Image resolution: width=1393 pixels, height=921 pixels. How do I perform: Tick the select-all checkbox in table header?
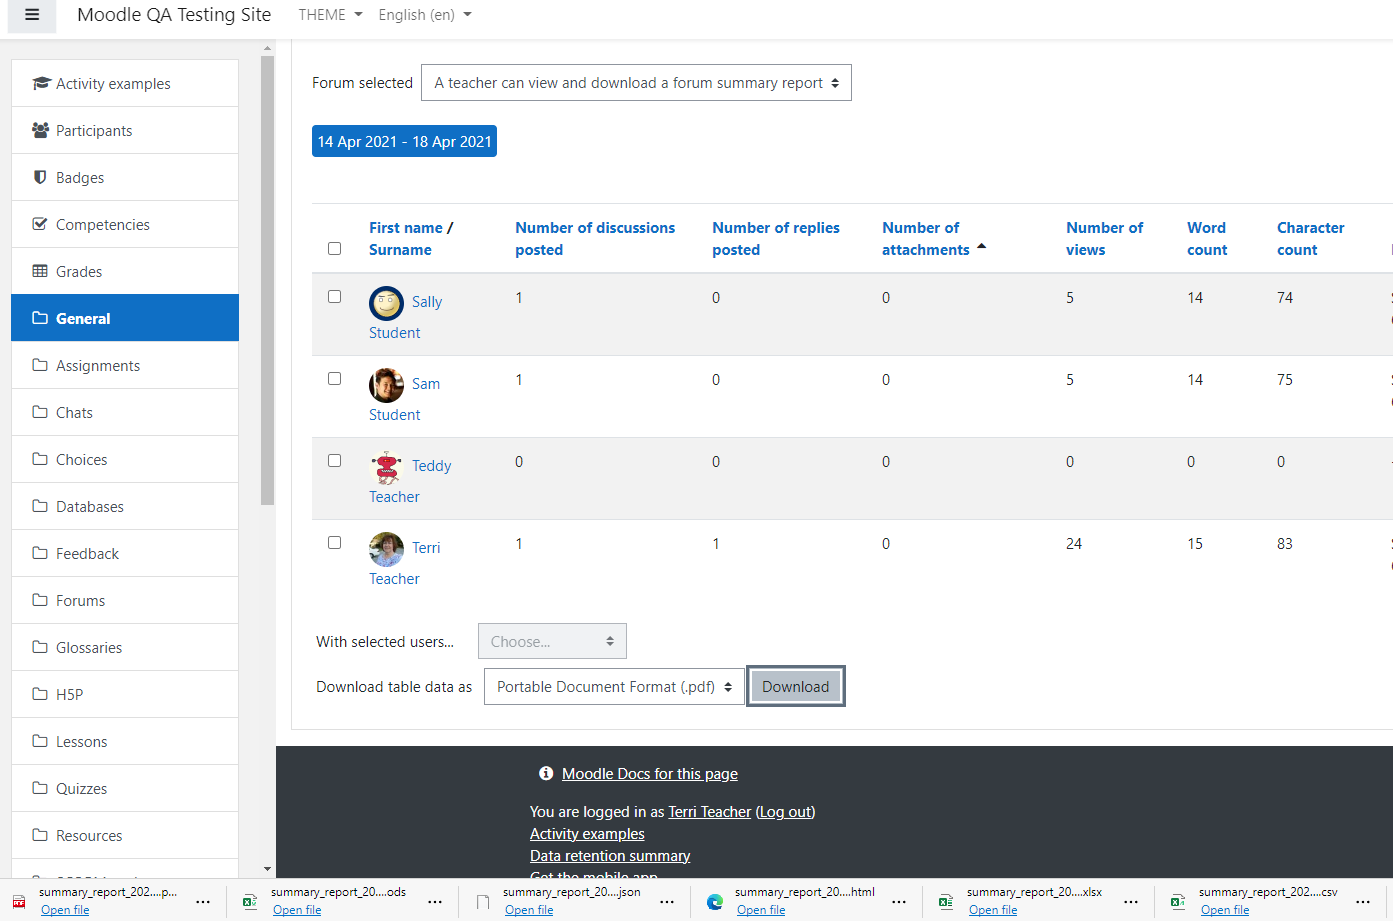tap(334, 248)
